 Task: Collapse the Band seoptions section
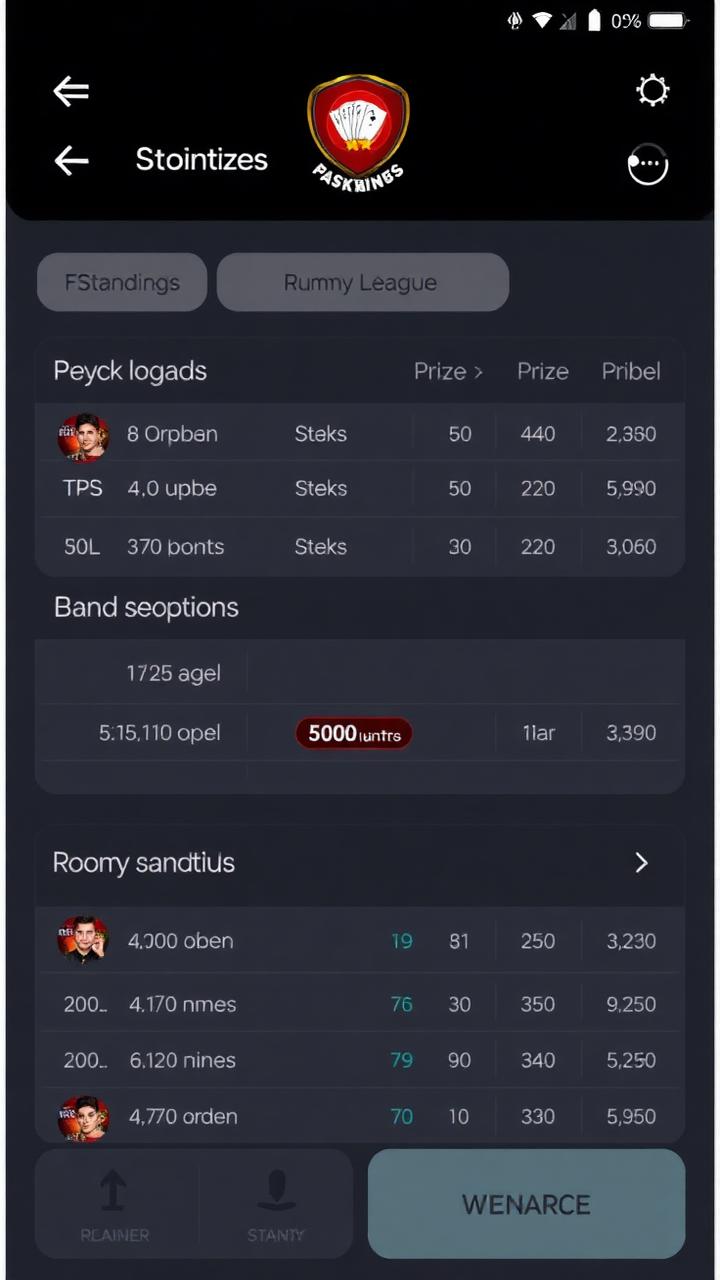pos(146,607)
